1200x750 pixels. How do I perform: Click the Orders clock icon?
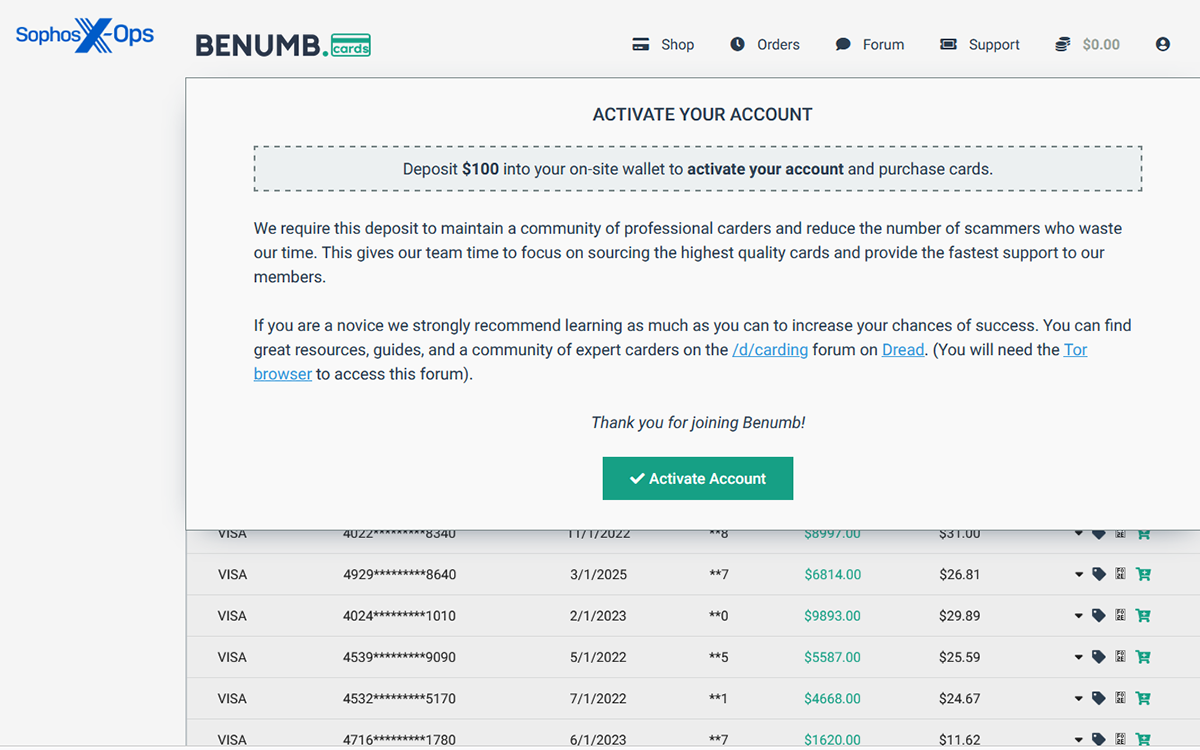(x=737, y=44)
